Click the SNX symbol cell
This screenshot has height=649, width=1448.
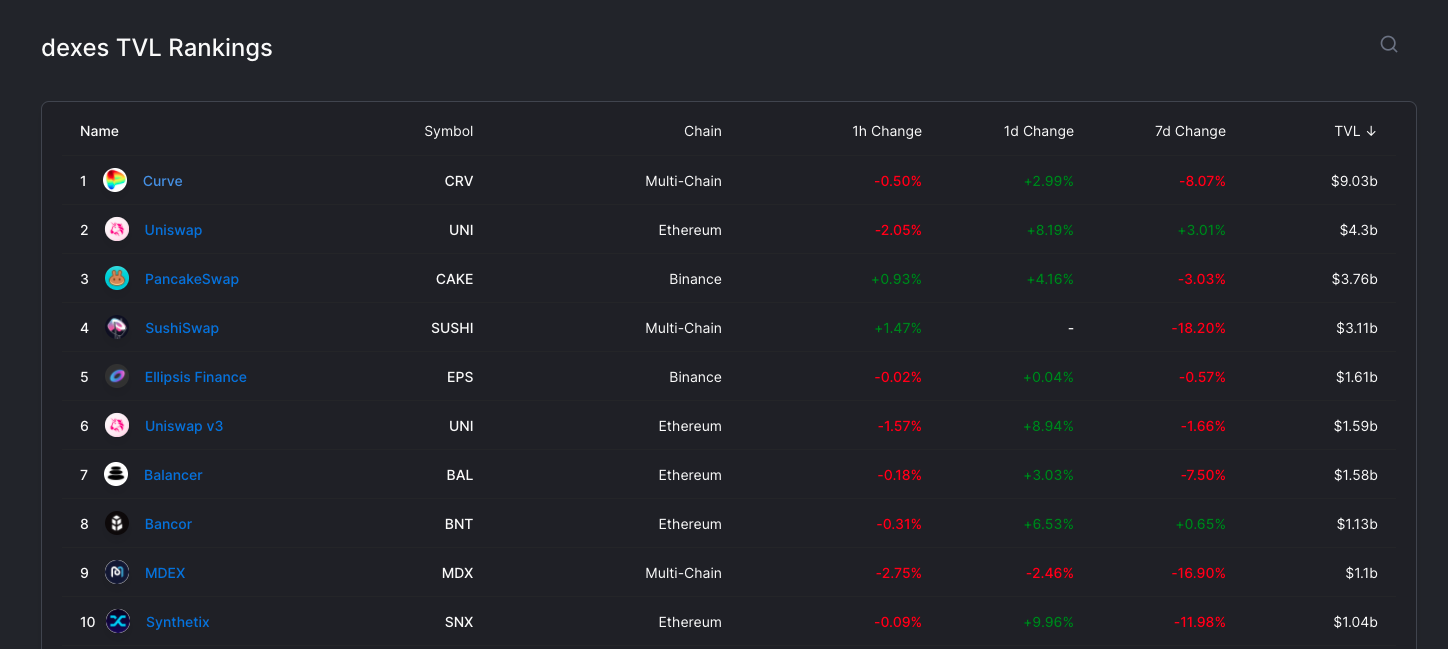[x=459, y=622]
